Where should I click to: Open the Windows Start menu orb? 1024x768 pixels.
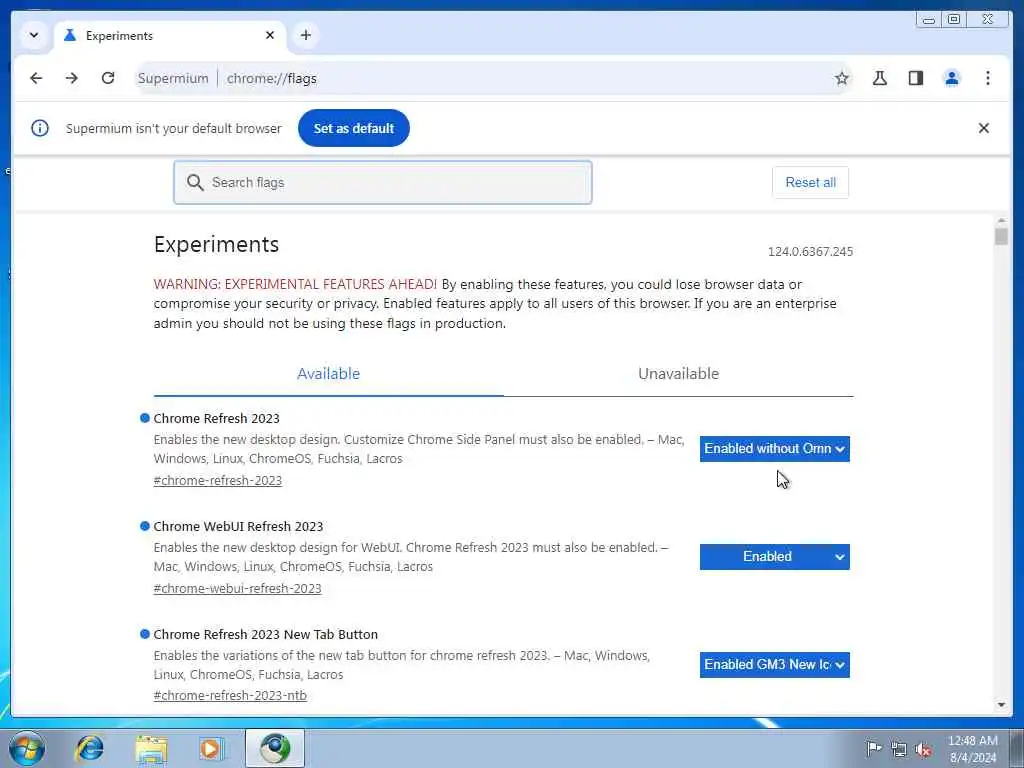(27, 748)
